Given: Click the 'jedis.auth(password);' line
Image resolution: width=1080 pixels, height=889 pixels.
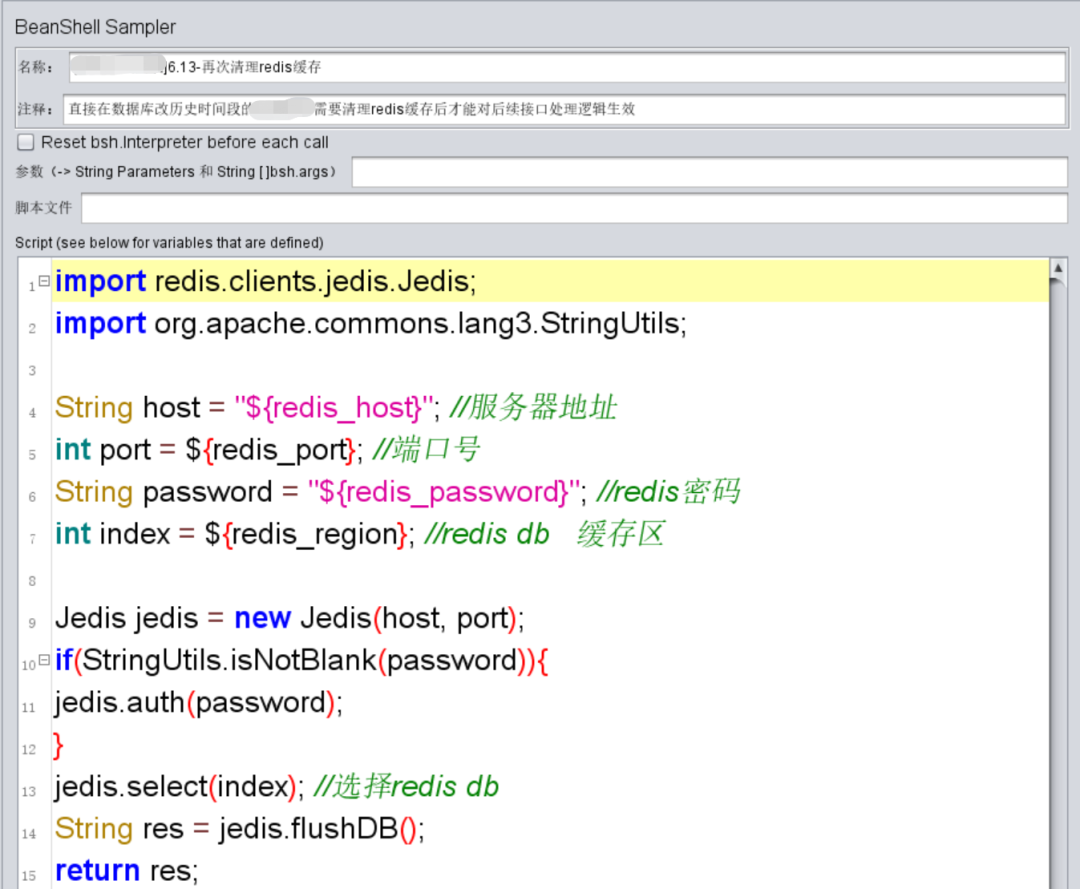Looking at the screenshot, I should (x=199, y=702).
